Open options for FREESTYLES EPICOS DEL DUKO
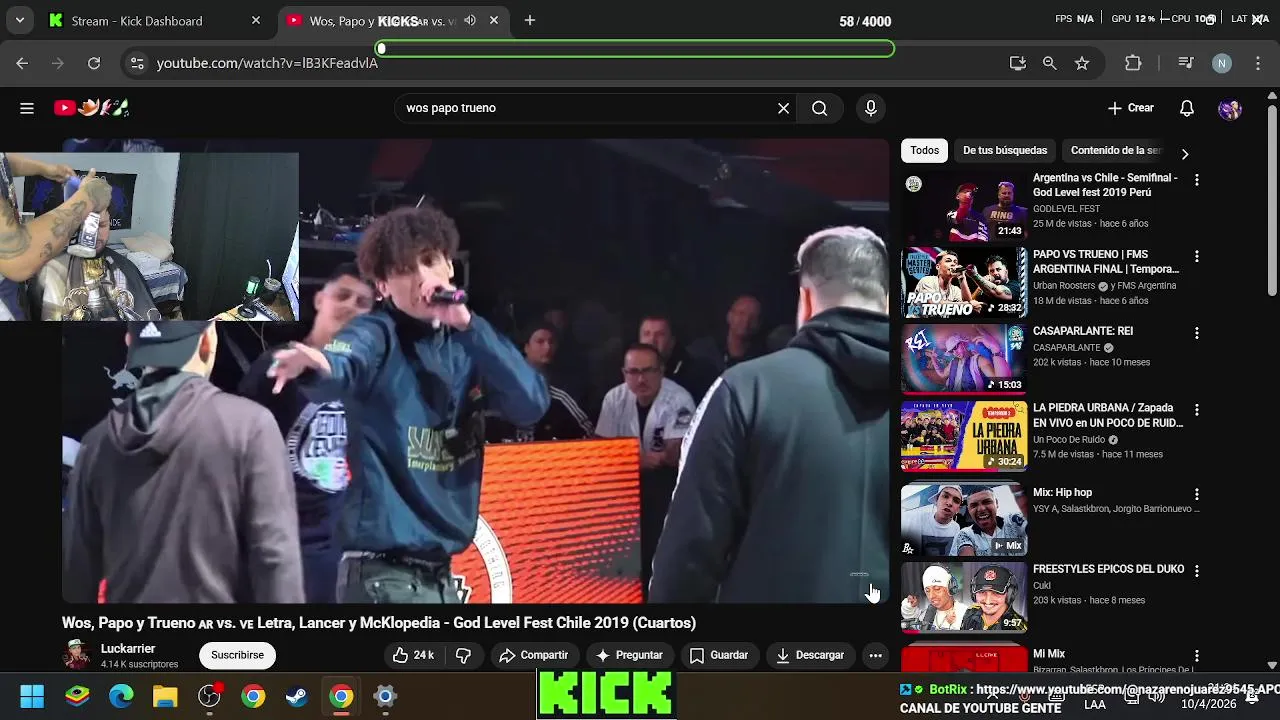Screen dimensions: 1280x720 pyautogui.click(x=1197, y=571)
